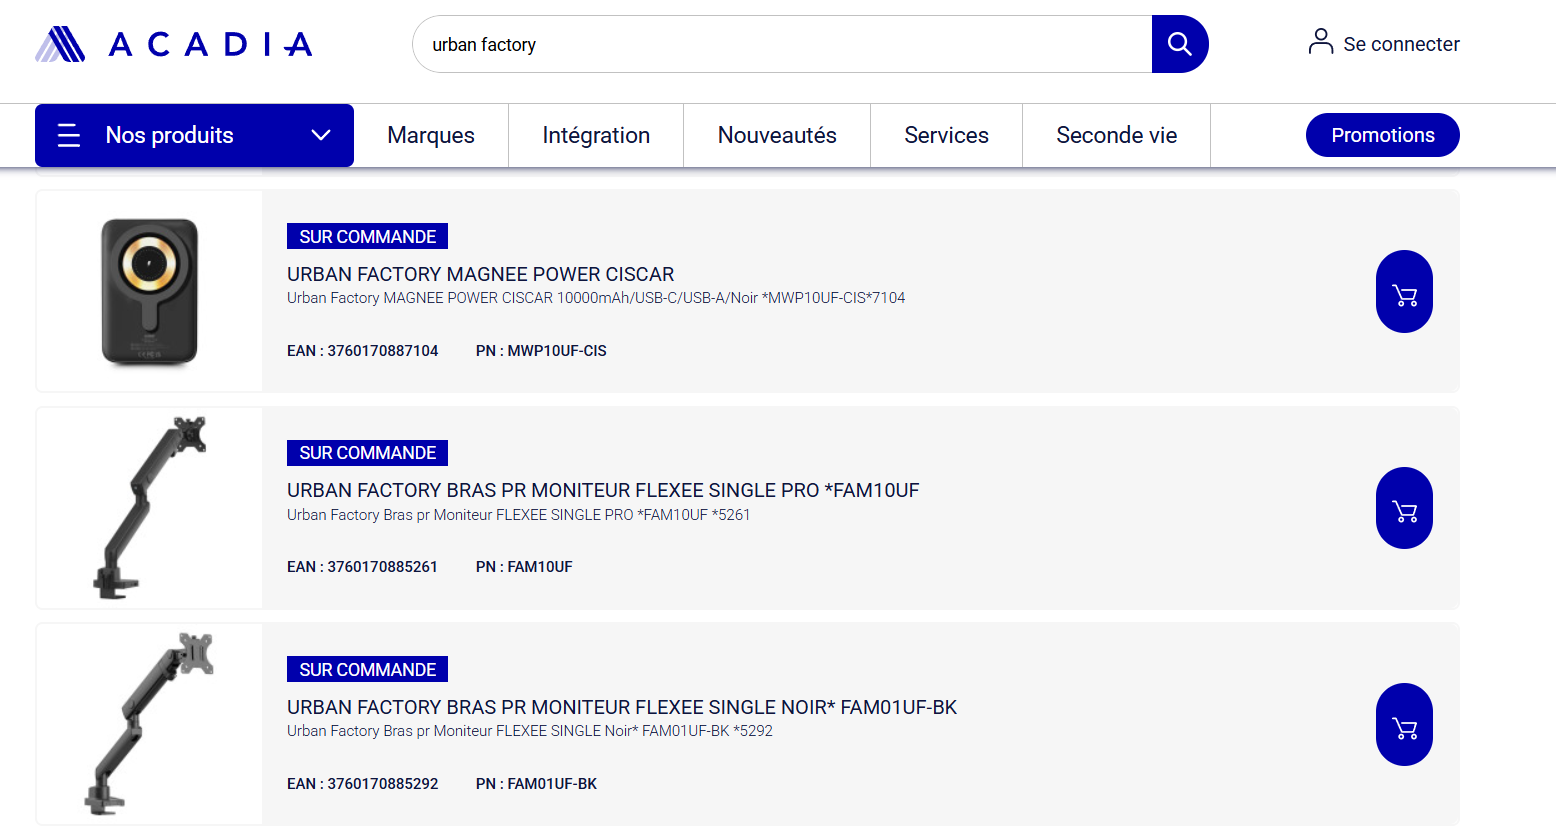The image size is (1556, 836).
Task: Open the MAGNEE POWER CISCAR product thumbnail
Action: pos(149,291)
